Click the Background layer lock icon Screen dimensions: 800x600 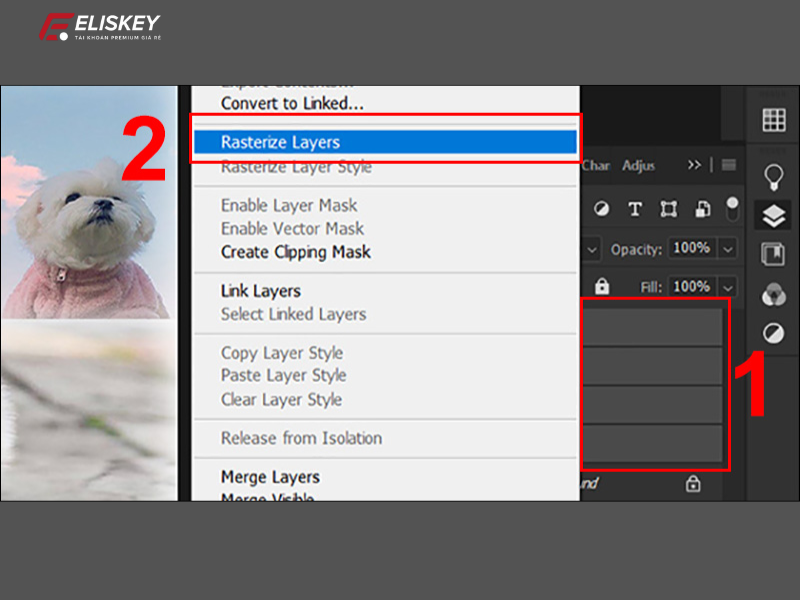pyautogui.click(x=691, y=483)
